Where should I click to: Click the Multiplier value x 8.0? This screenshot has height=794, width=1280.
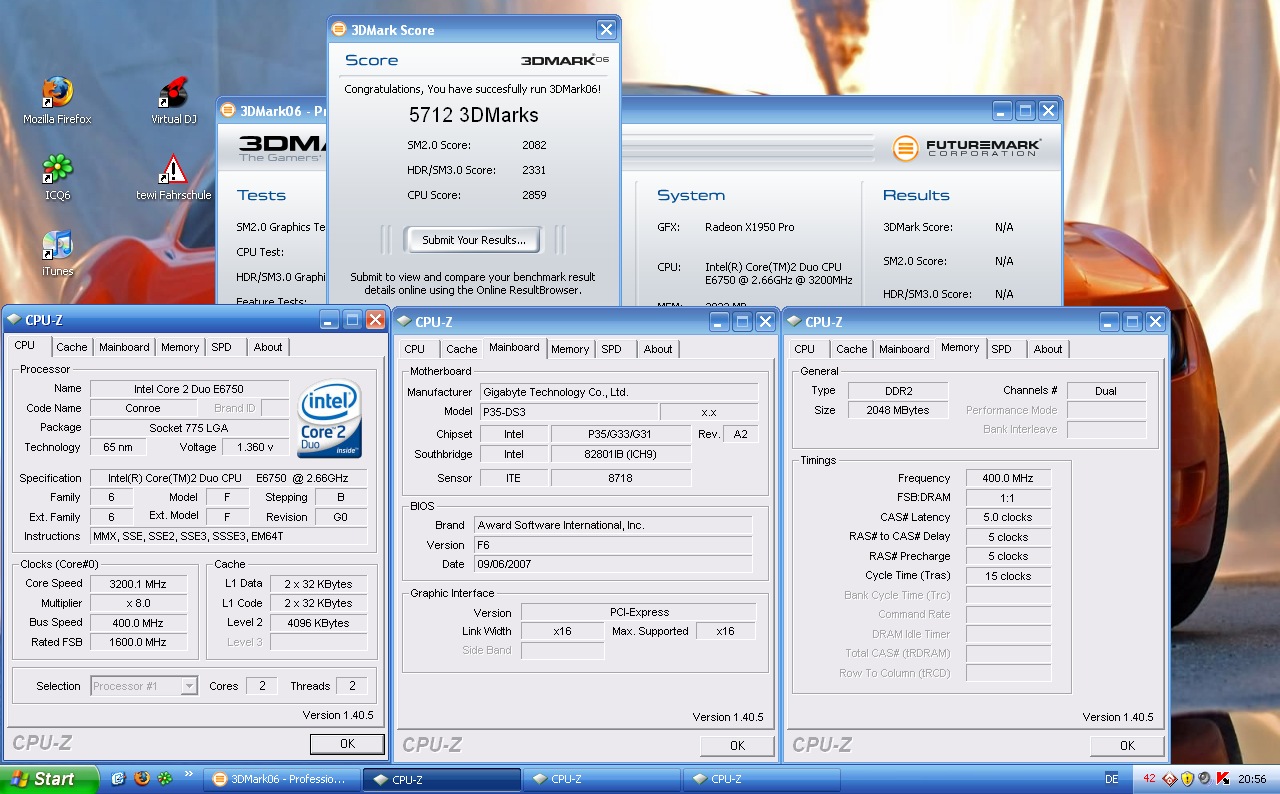[138, 603]
